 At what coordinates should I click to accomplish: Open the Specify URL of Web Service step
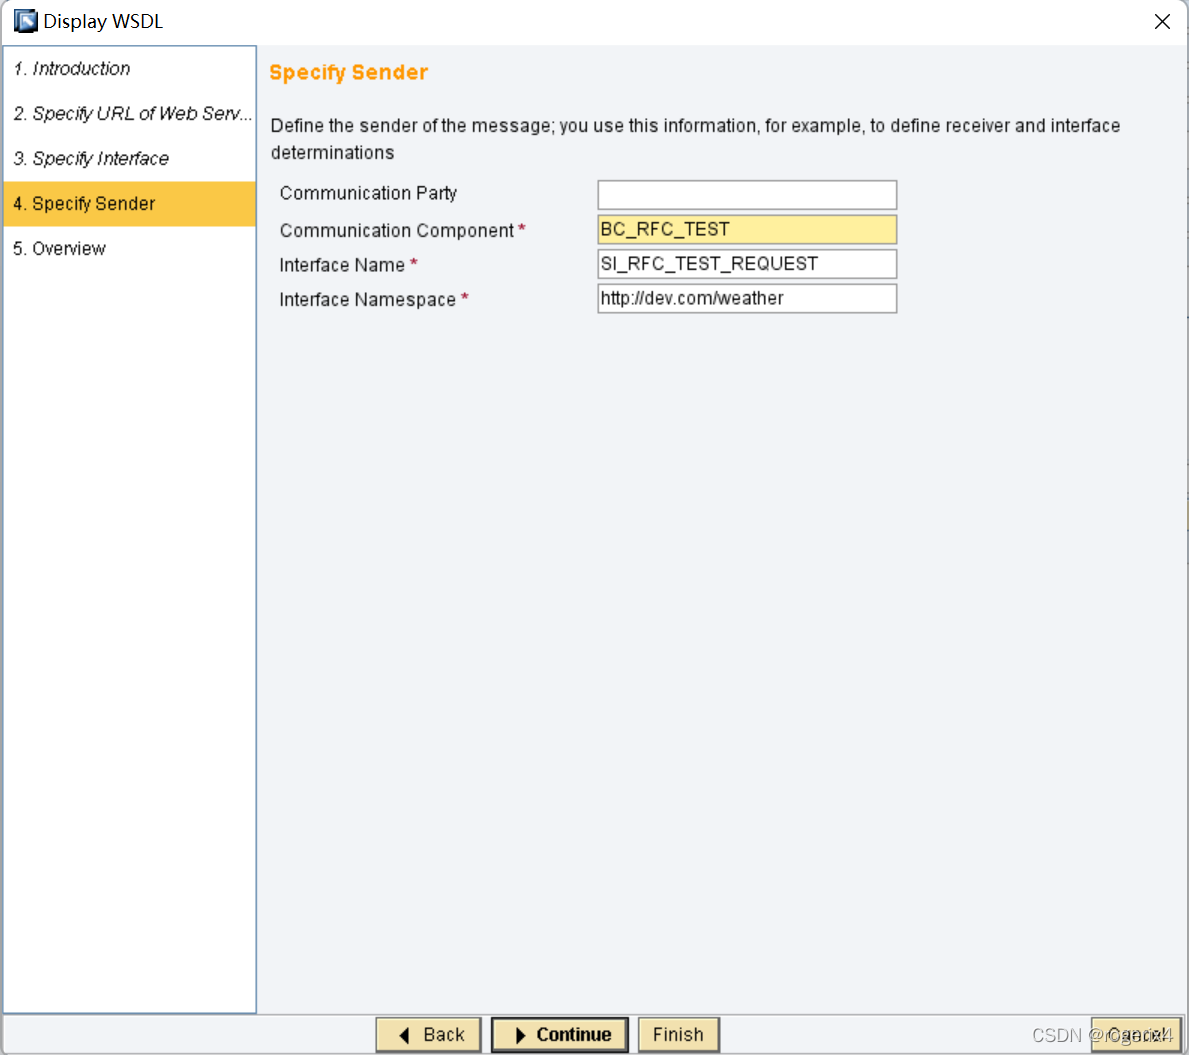[x=132, y=114]
